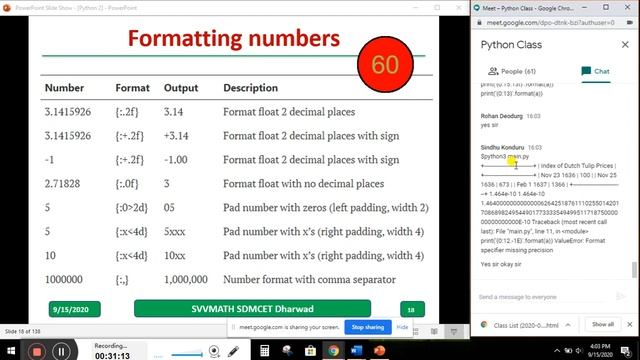Viewport: 640px width, 360px height.
Task: Click the recording timer 00:31:13
Action: pos(112,356)
